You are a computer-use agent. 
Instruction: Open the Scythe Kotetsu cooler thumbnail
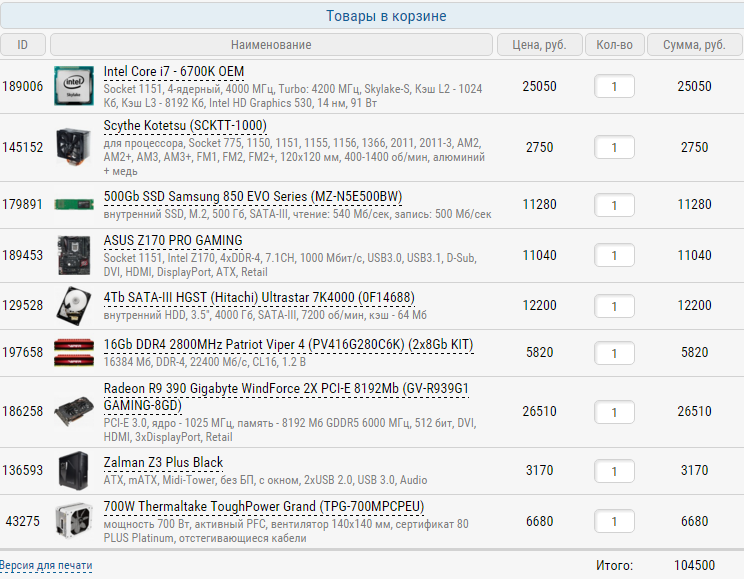click(74, 147)
